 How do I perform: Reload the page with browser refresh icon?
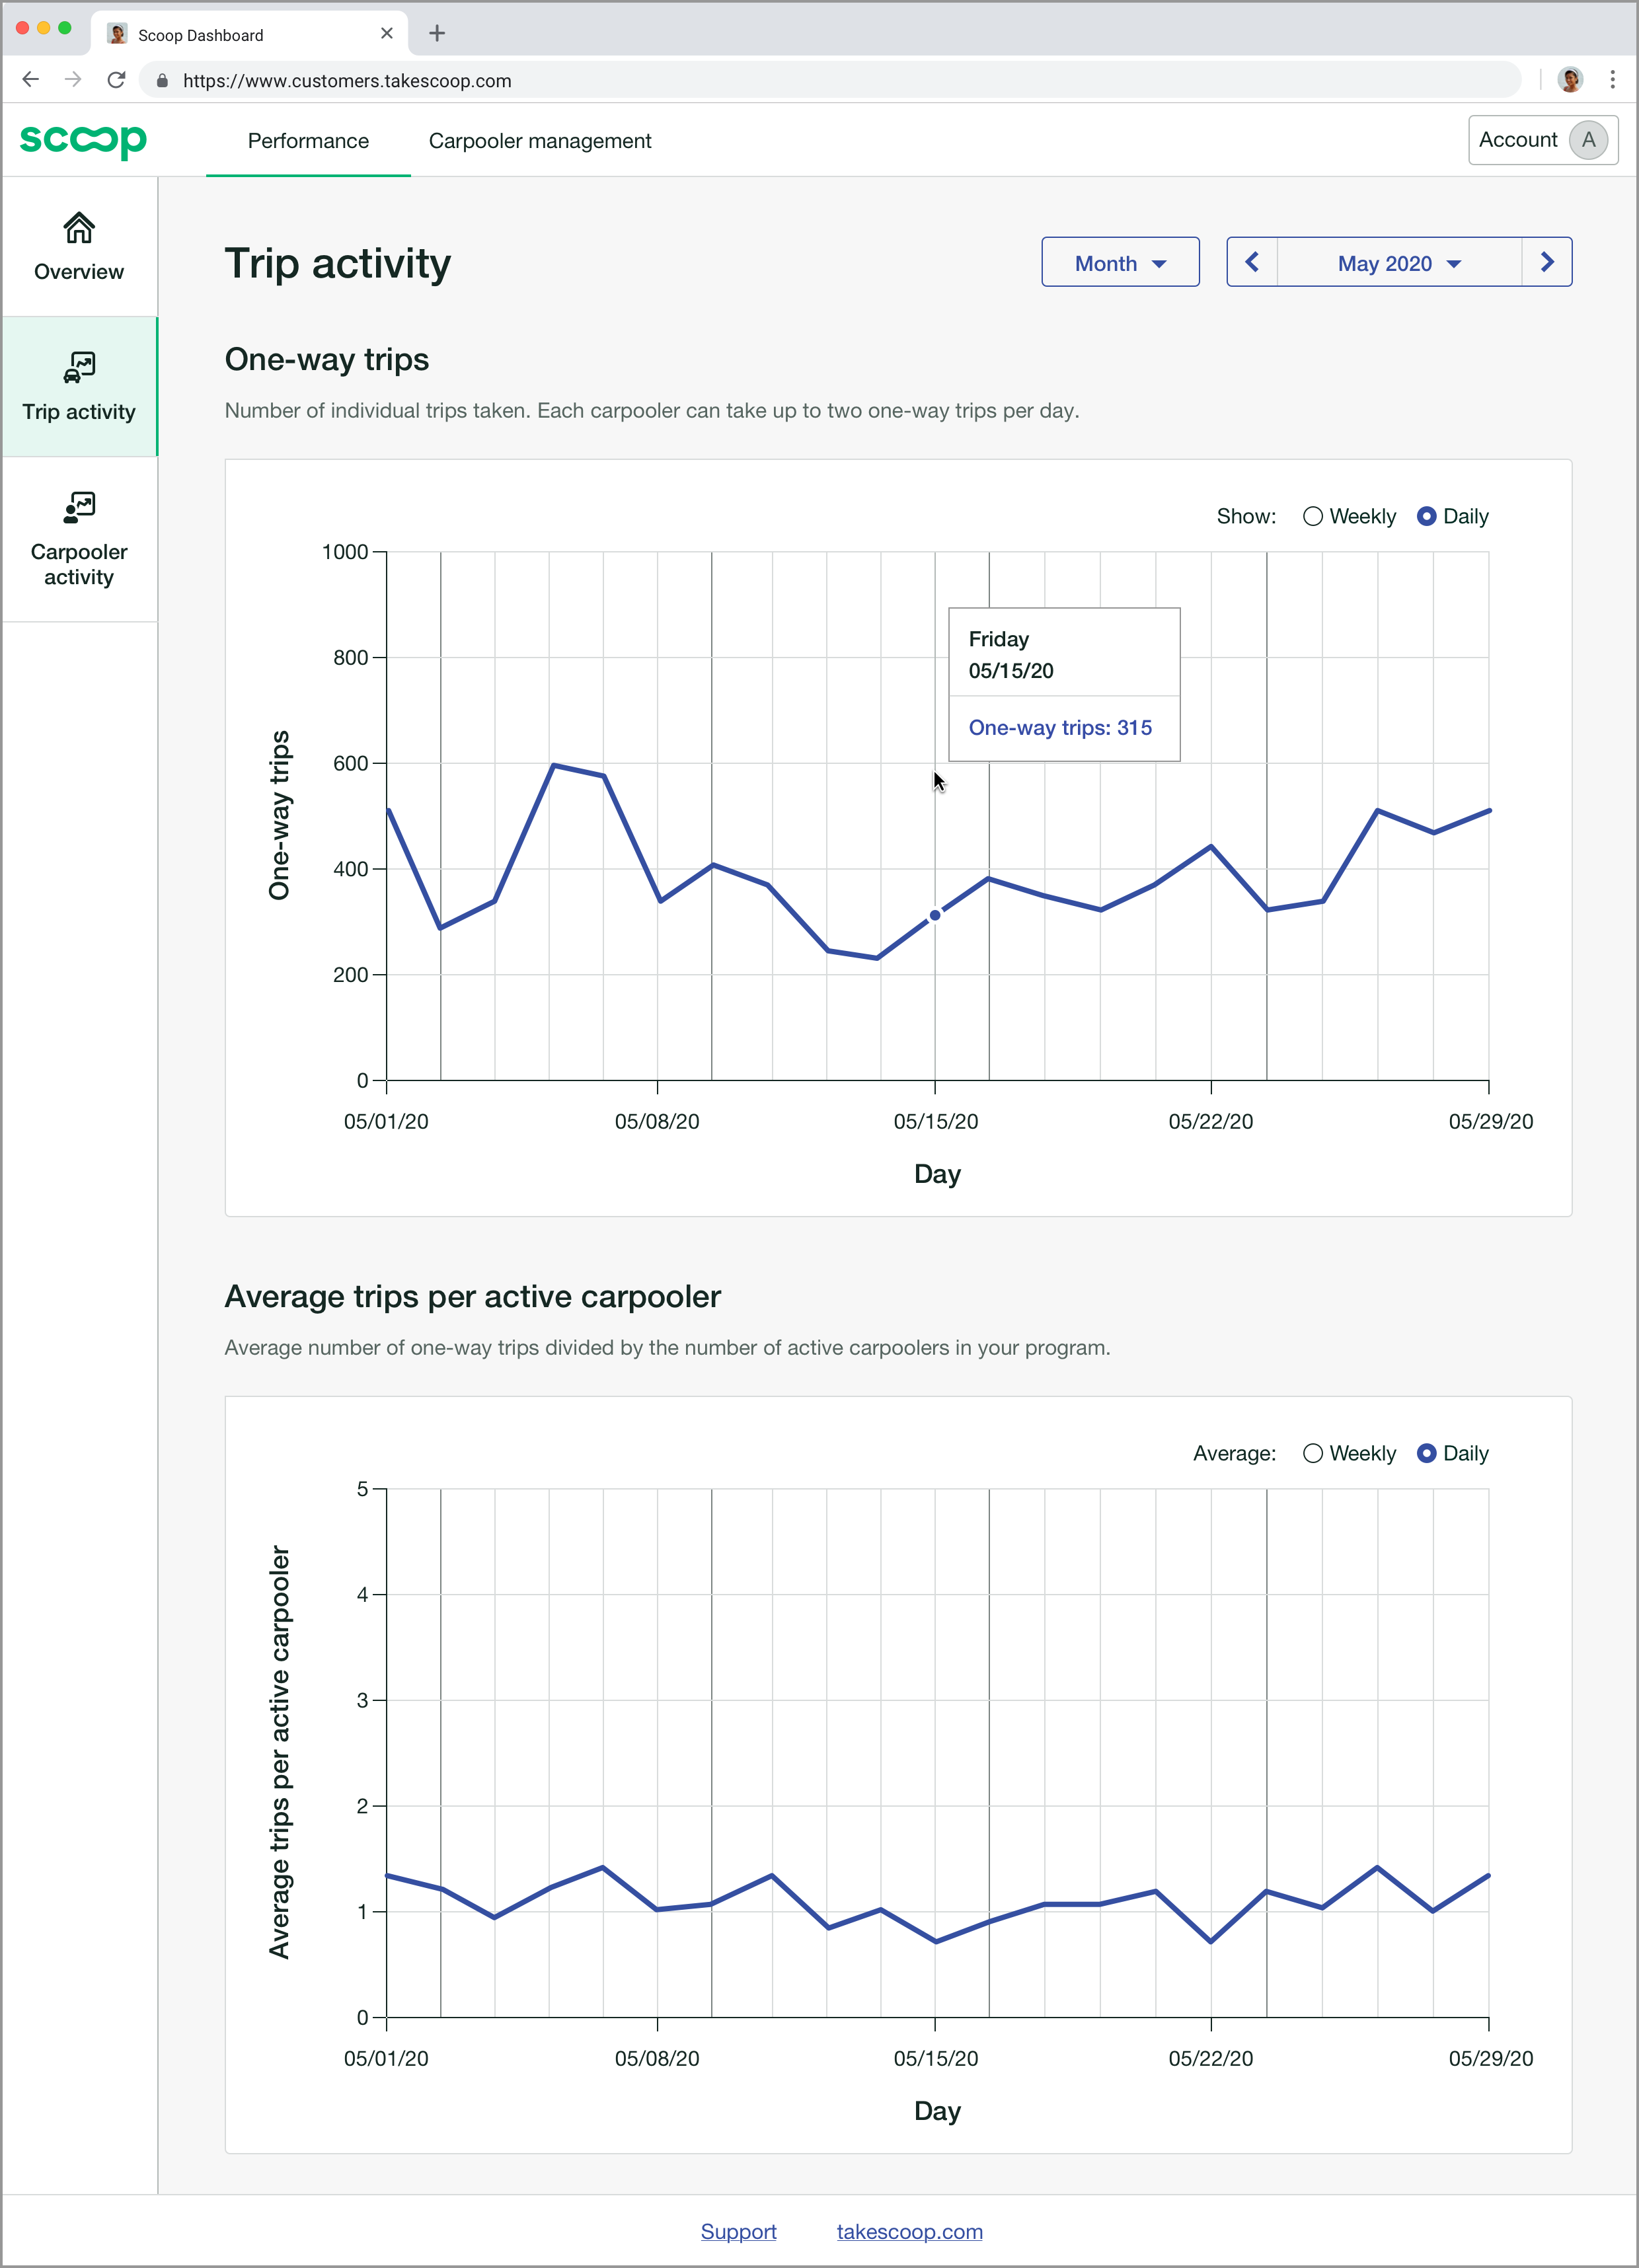click(x=117, y=80)
